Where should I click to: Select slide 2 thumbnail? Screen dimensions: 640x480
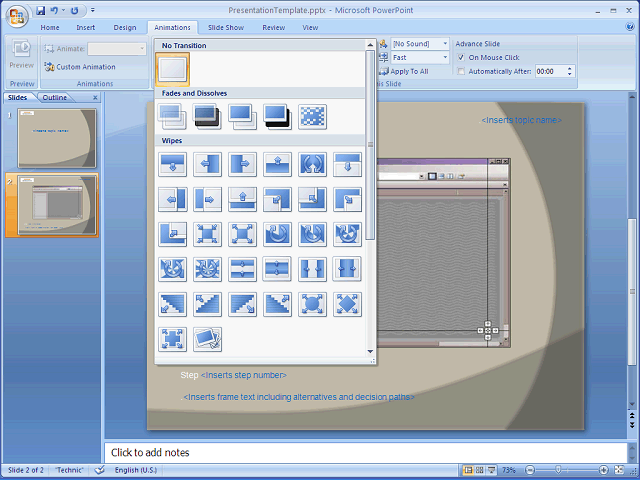57,205
